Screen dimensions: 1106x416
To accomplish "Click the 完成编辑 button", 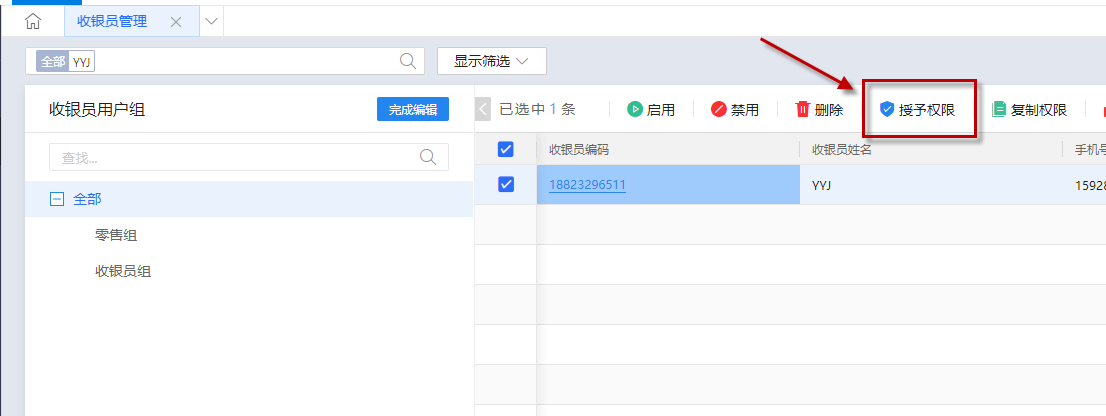I will tap(412, 110).
